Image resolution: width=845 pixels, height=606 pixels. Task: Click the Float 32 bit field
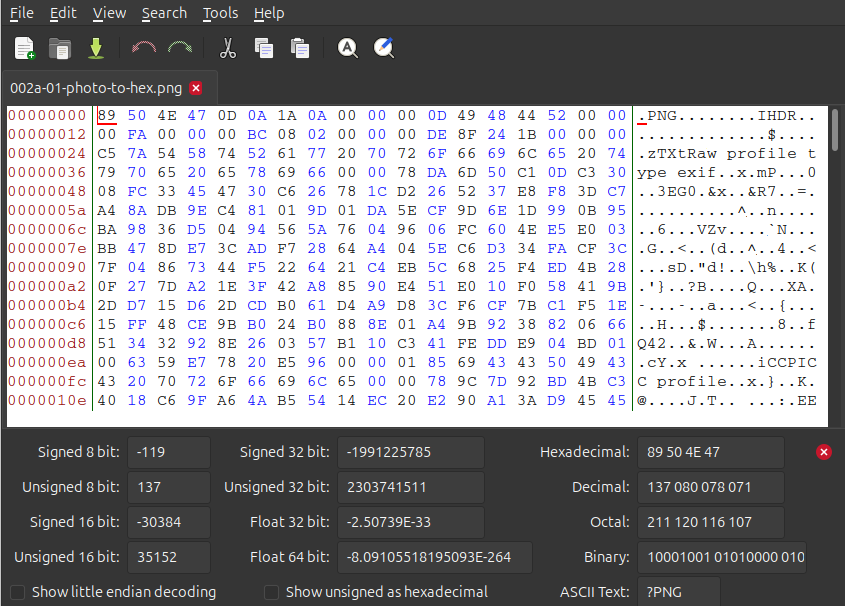pos(411,523)
